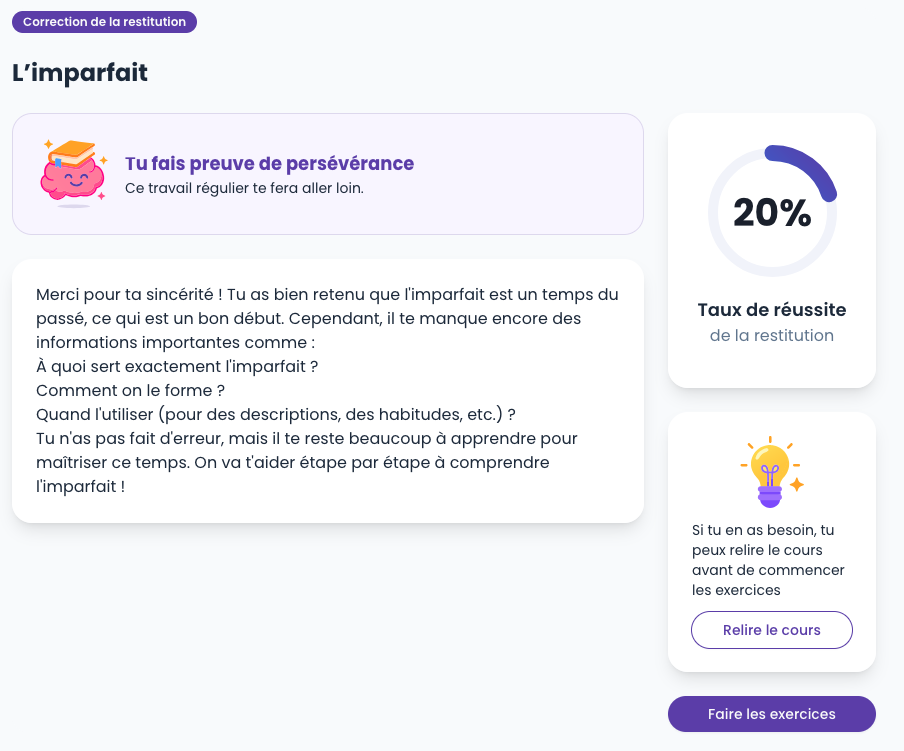904x751 pixels.
Task: Click the question "À quoi sert exactement l'imparfait ?"
Action: tap(177, 366)
